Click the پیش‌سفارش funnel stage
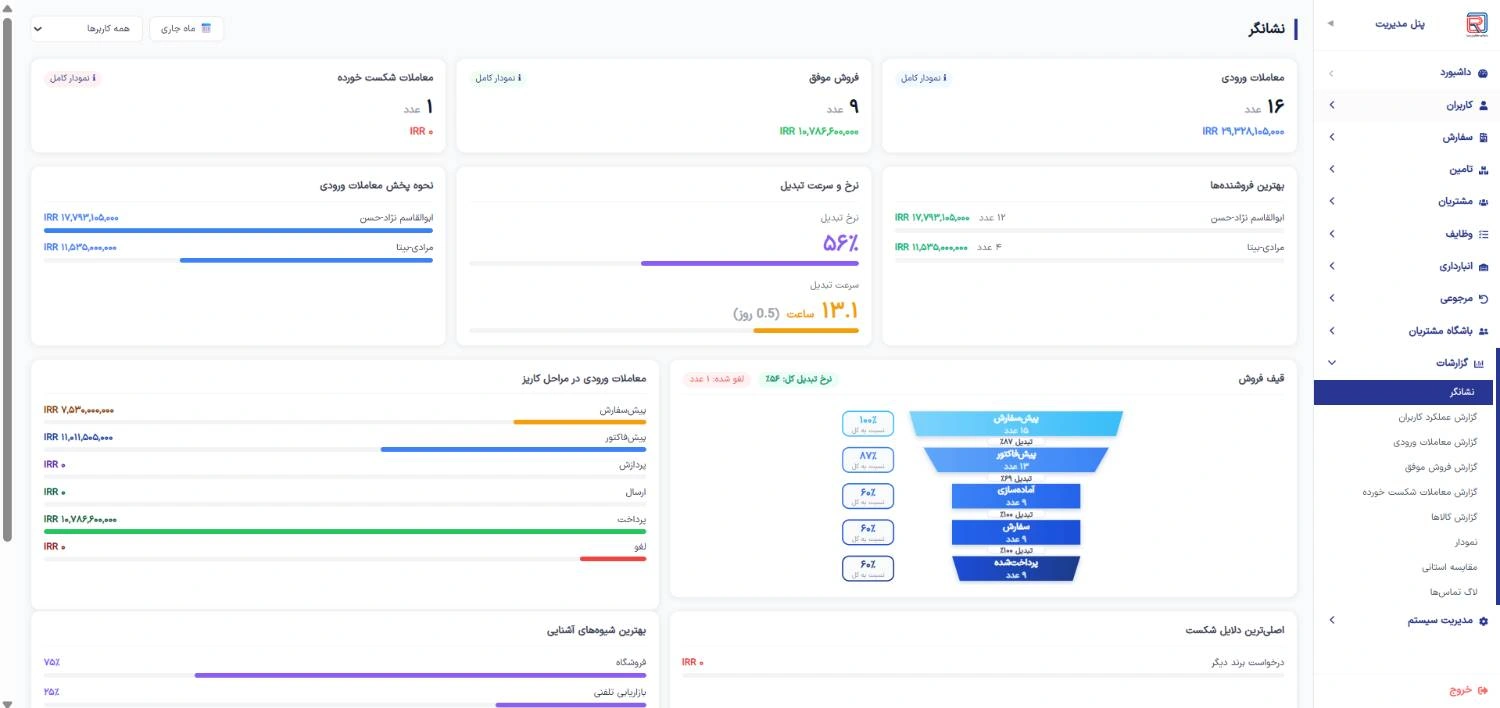 (x=1010, y=424)
